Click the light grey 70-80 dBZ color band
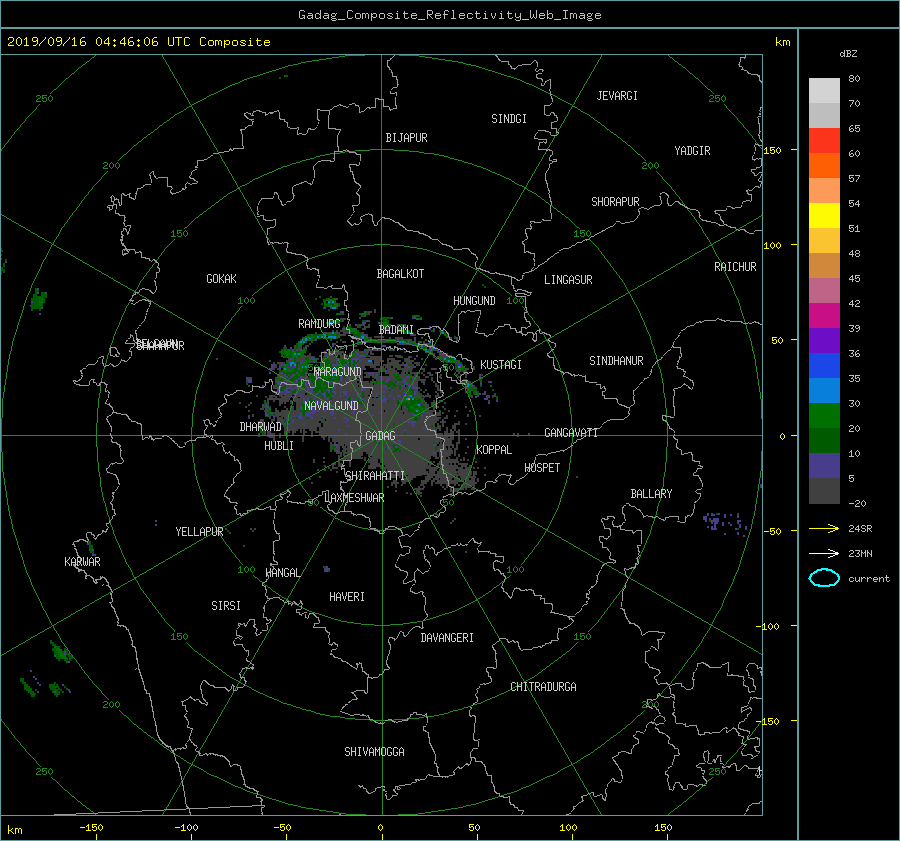Viewport: 900px width, 841px height. 824,91
